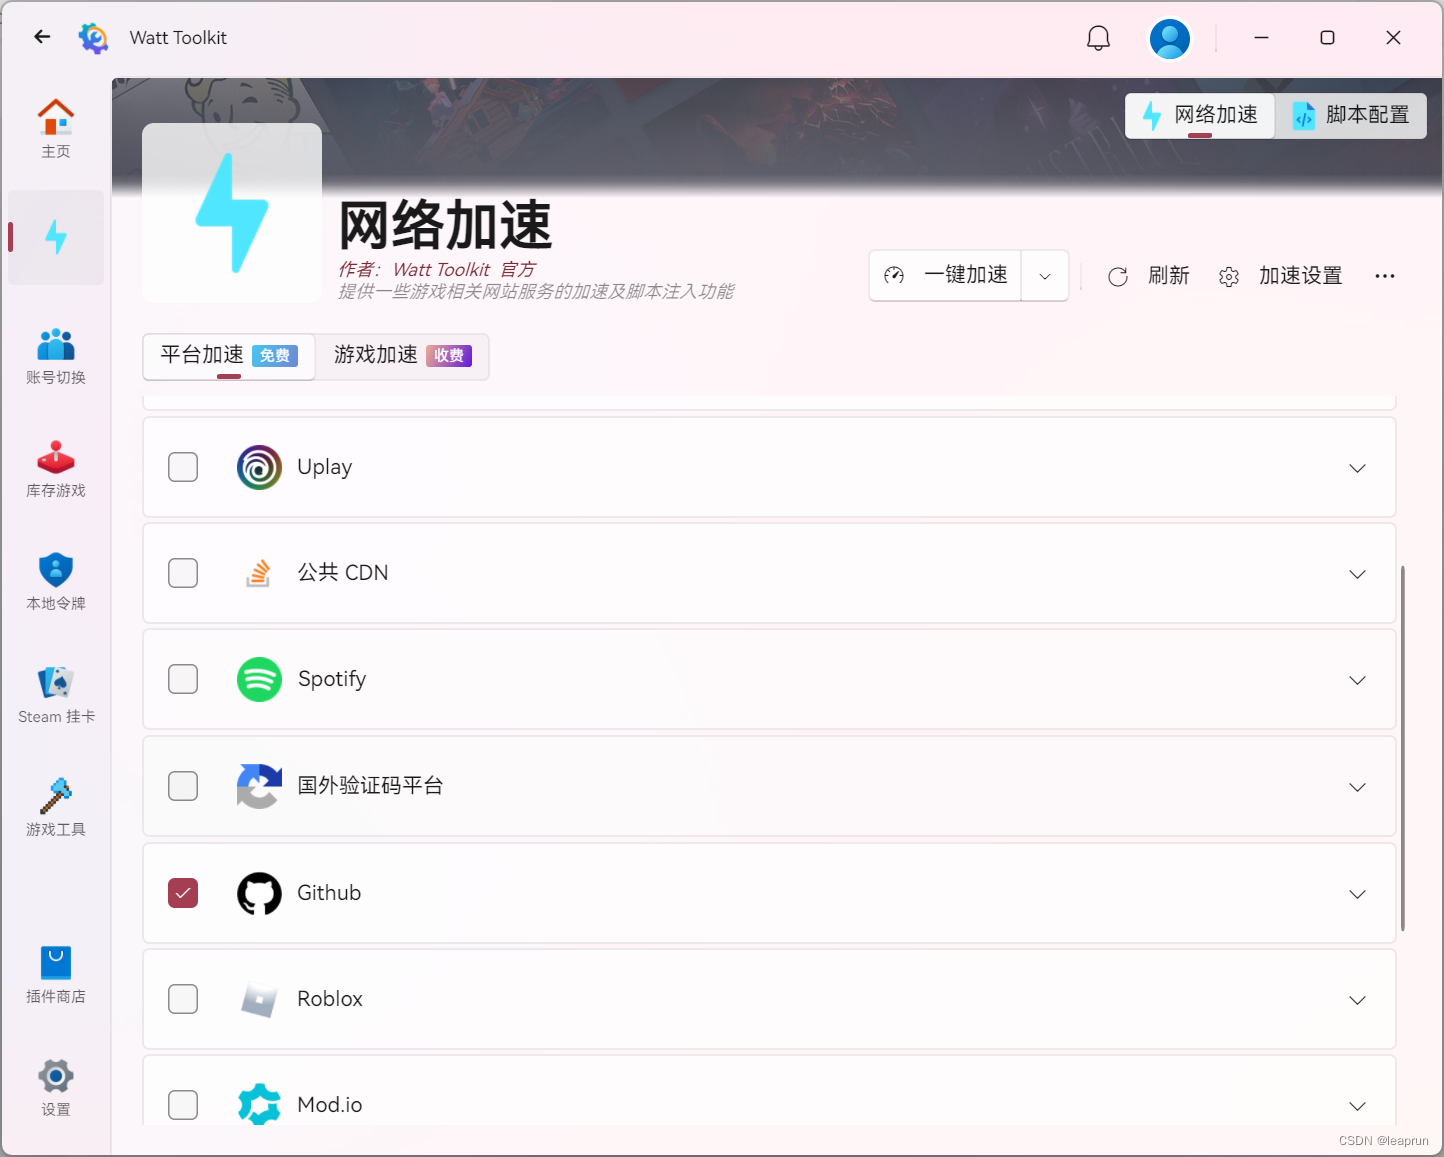The height and width of the screenshot is (1157, 1444).
Task: Open 设置 settings in sidebar
Action: 56,1088
